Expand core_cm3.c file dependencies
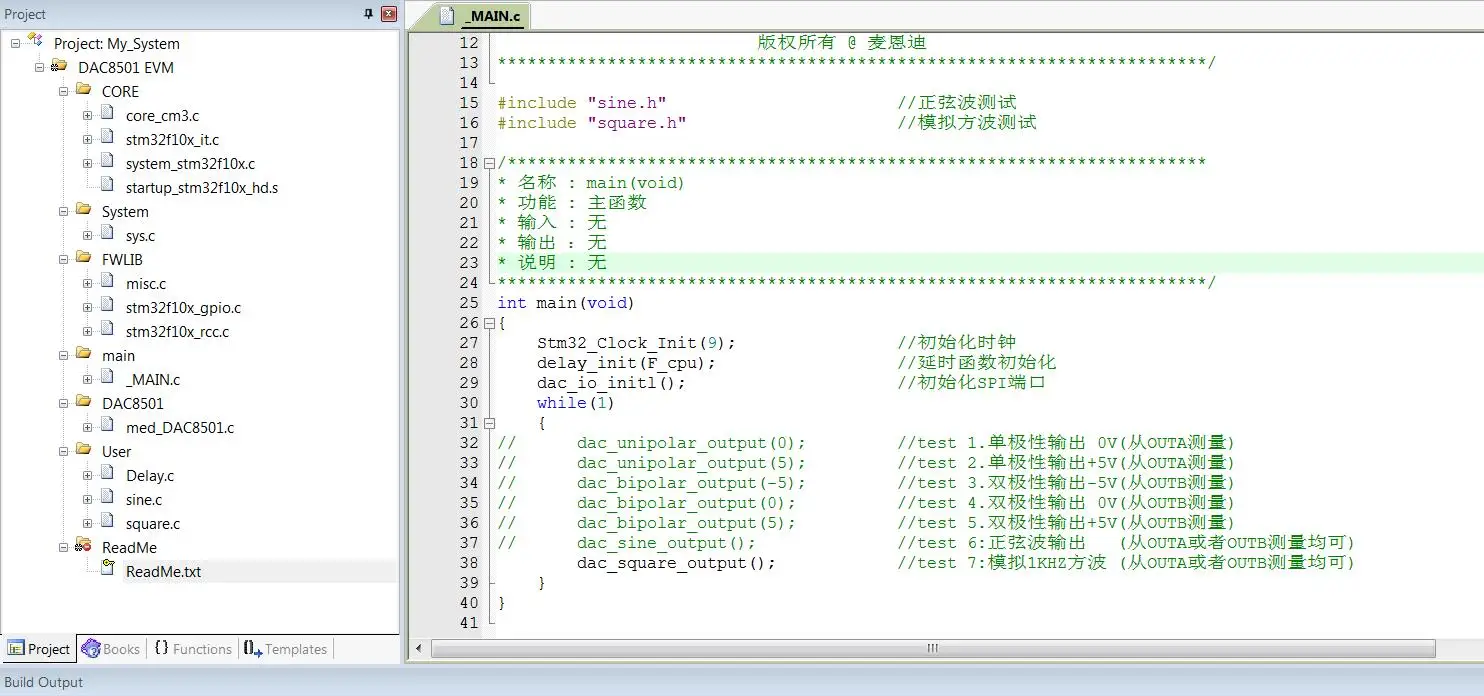Viewport: 1484px width, 696px height. coord(88,115)
